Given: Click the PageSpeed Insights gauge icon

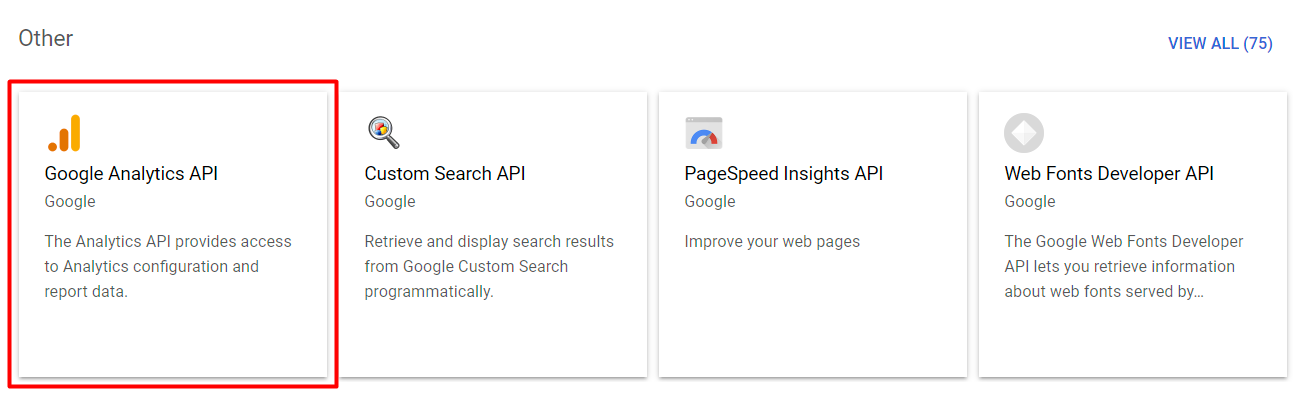Looking at the screenshot, I should tap(704, 133).
